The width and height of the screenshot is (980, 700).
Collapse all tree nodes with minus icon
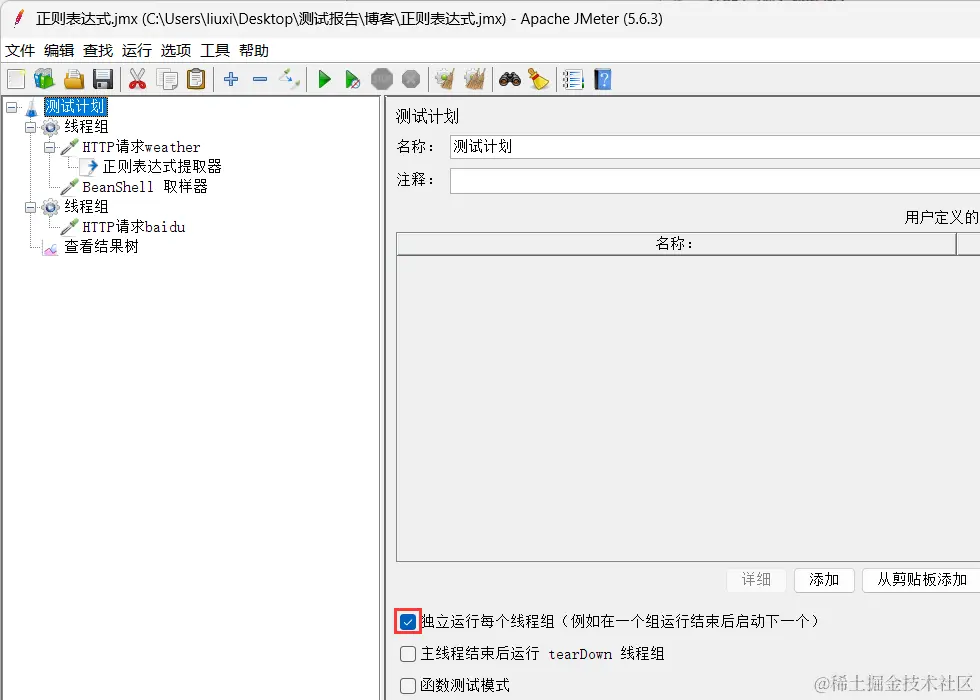click(x=260, y=79)
